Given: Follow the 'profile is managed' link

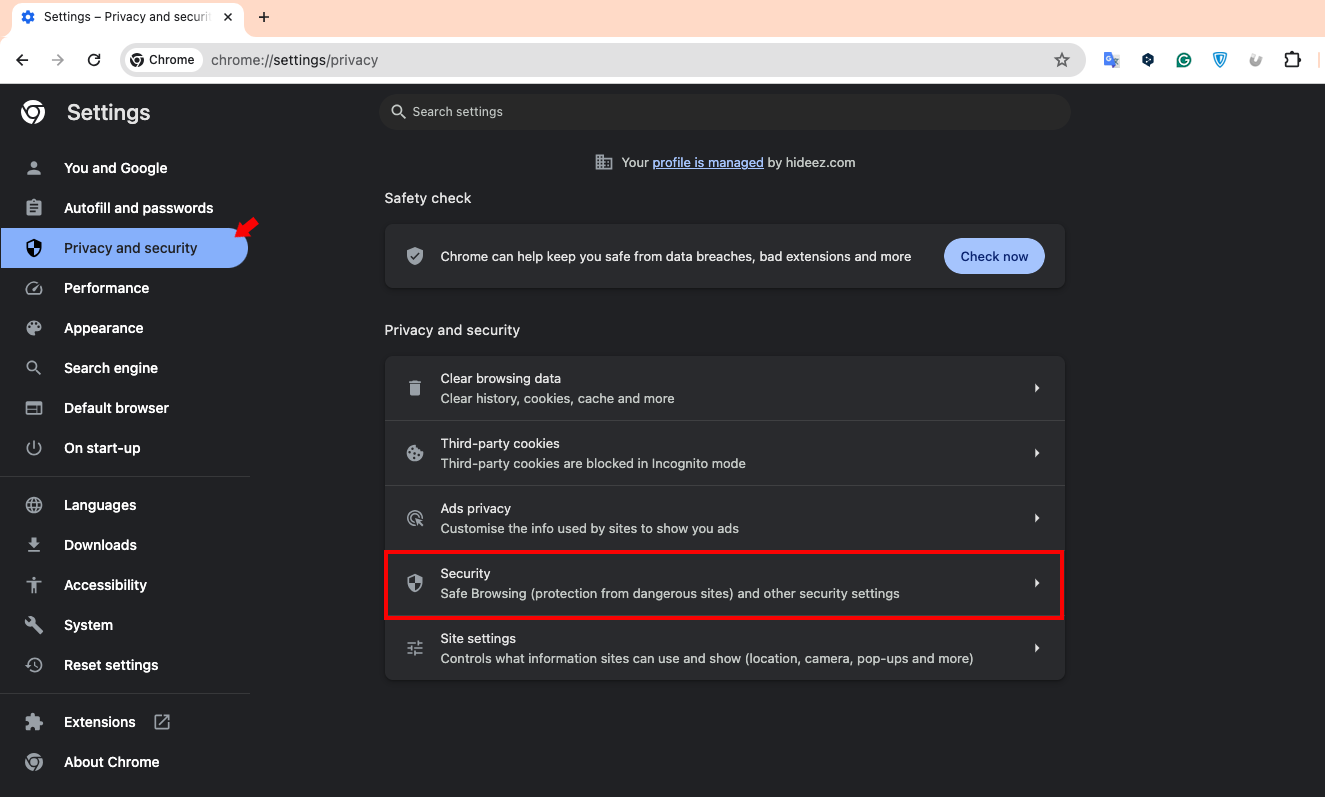Looking at the screenshot, I should (707, 162).
